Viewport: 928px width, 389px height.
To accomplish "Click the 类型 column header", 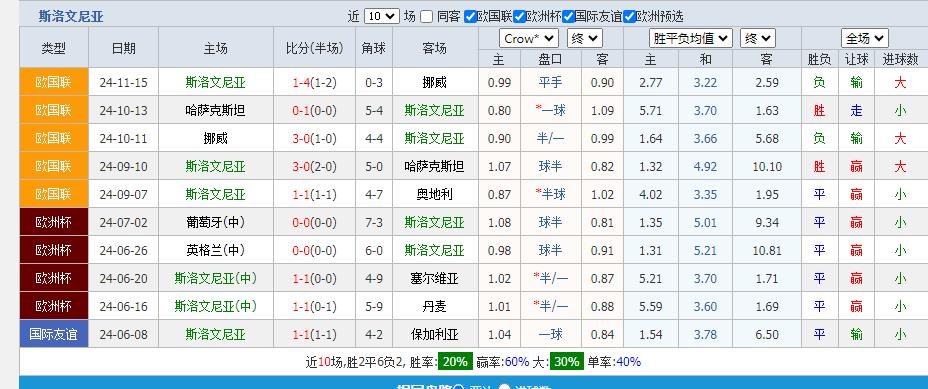I will (x=54, y=48).
